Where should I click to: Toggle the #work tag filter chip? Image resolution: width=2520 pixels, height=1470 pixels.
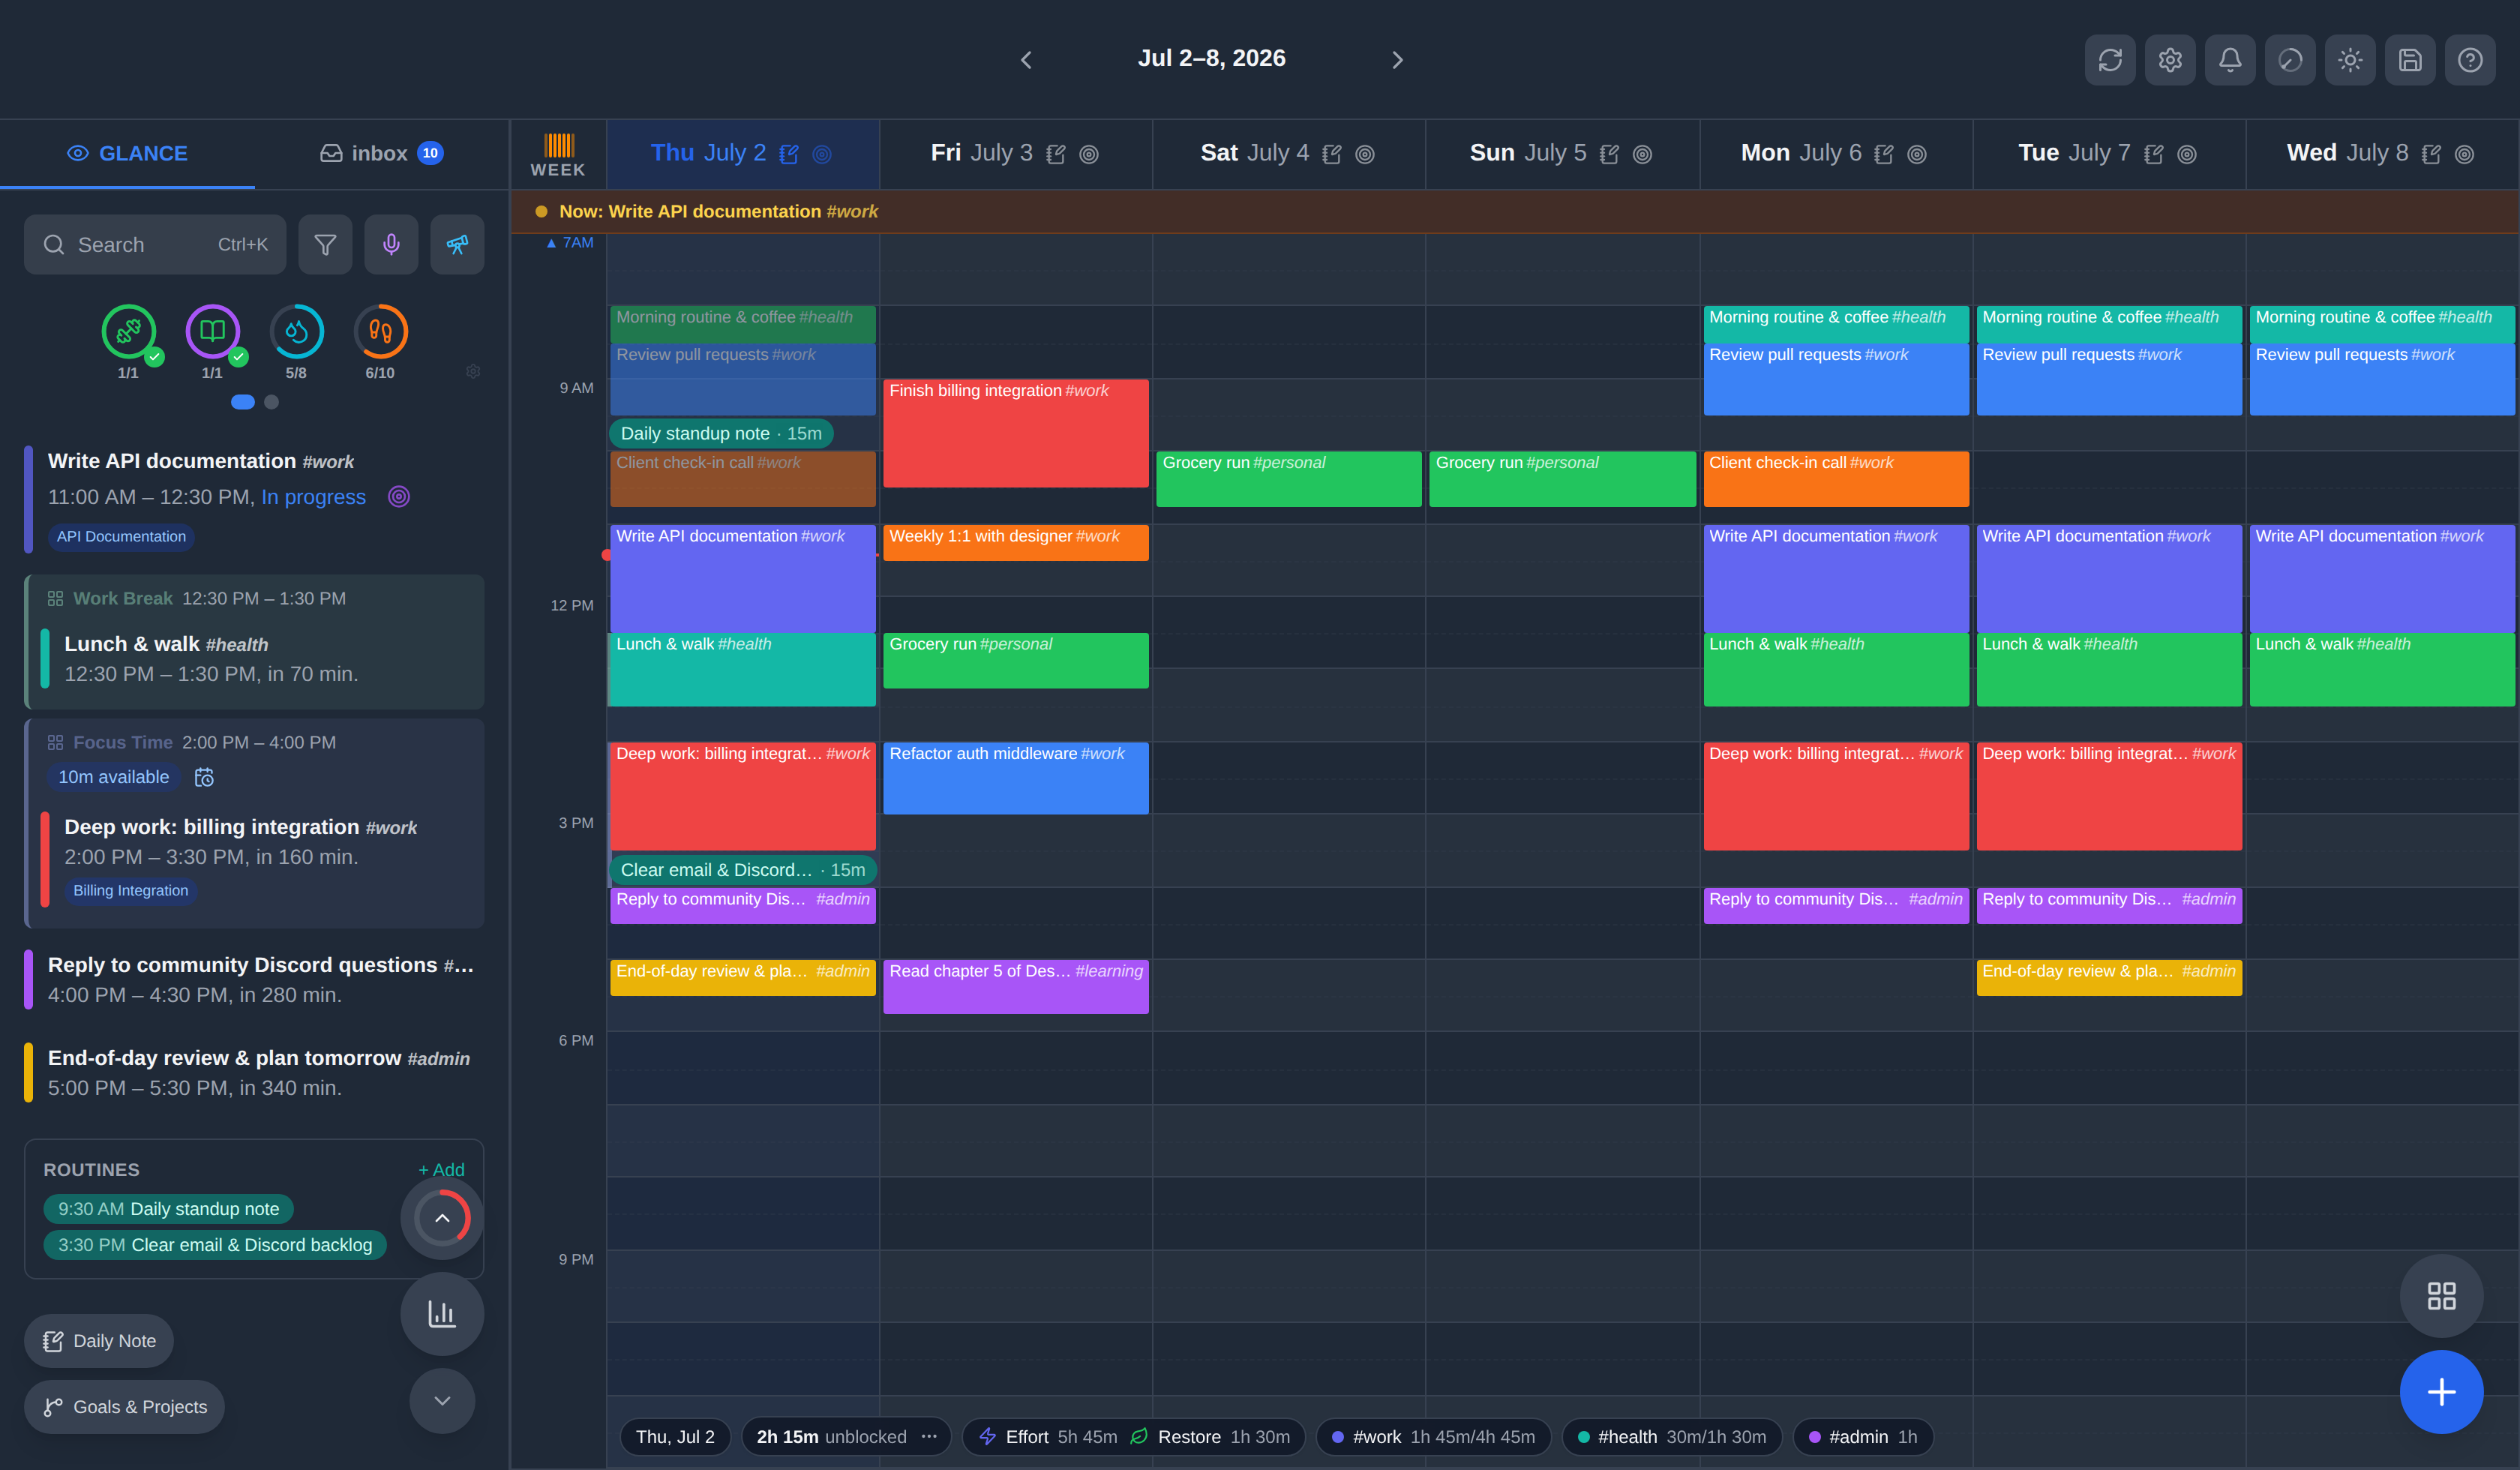(1433, 1436)
